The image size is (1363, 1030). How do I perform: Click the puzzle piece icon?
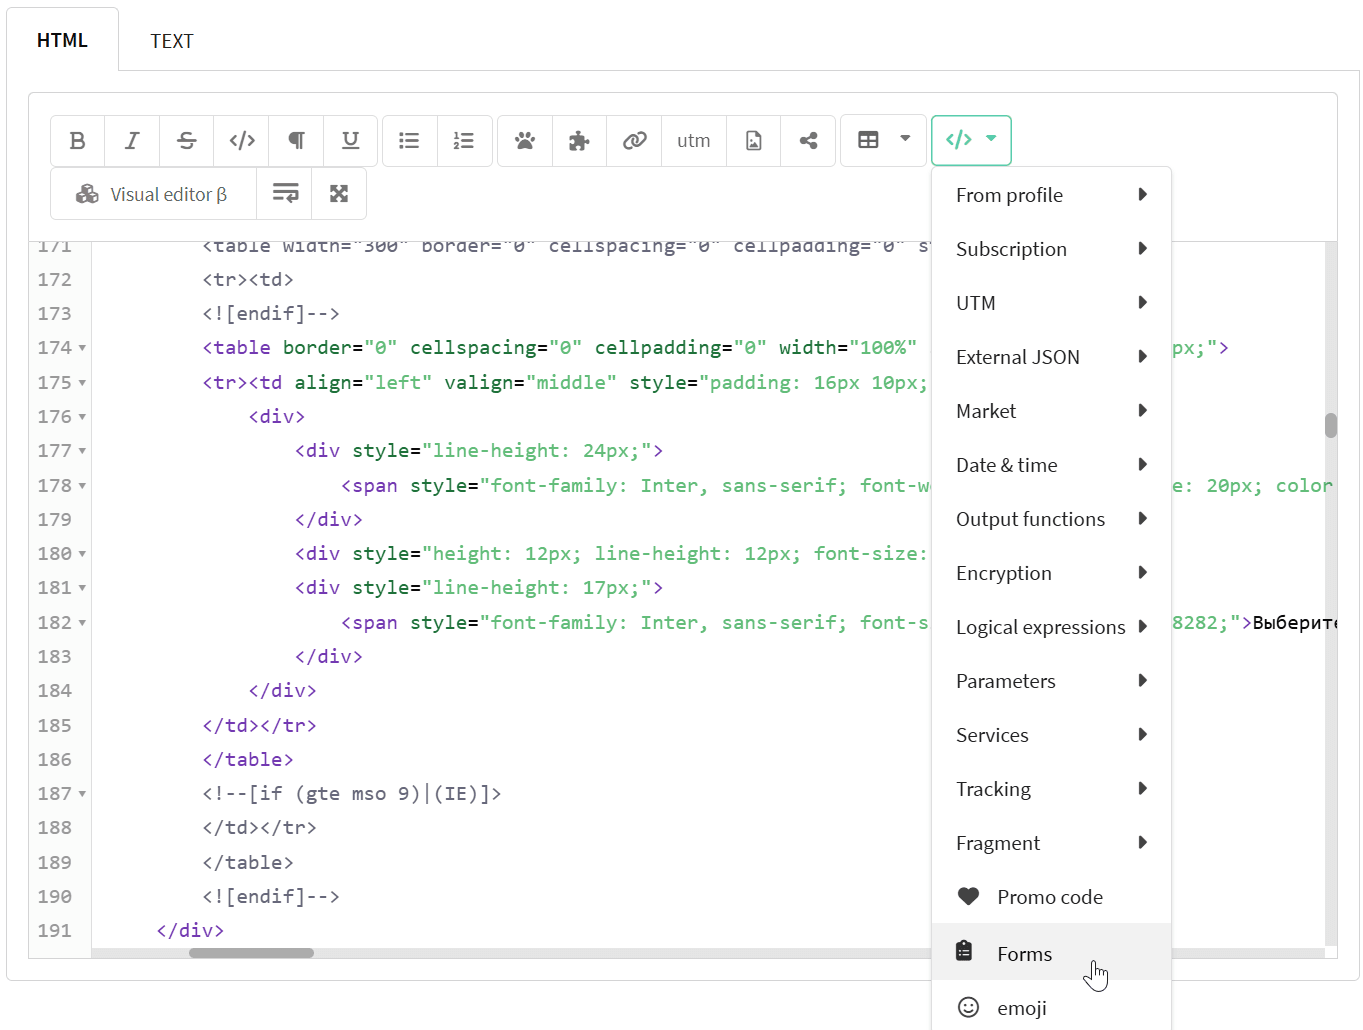point(579,140)
